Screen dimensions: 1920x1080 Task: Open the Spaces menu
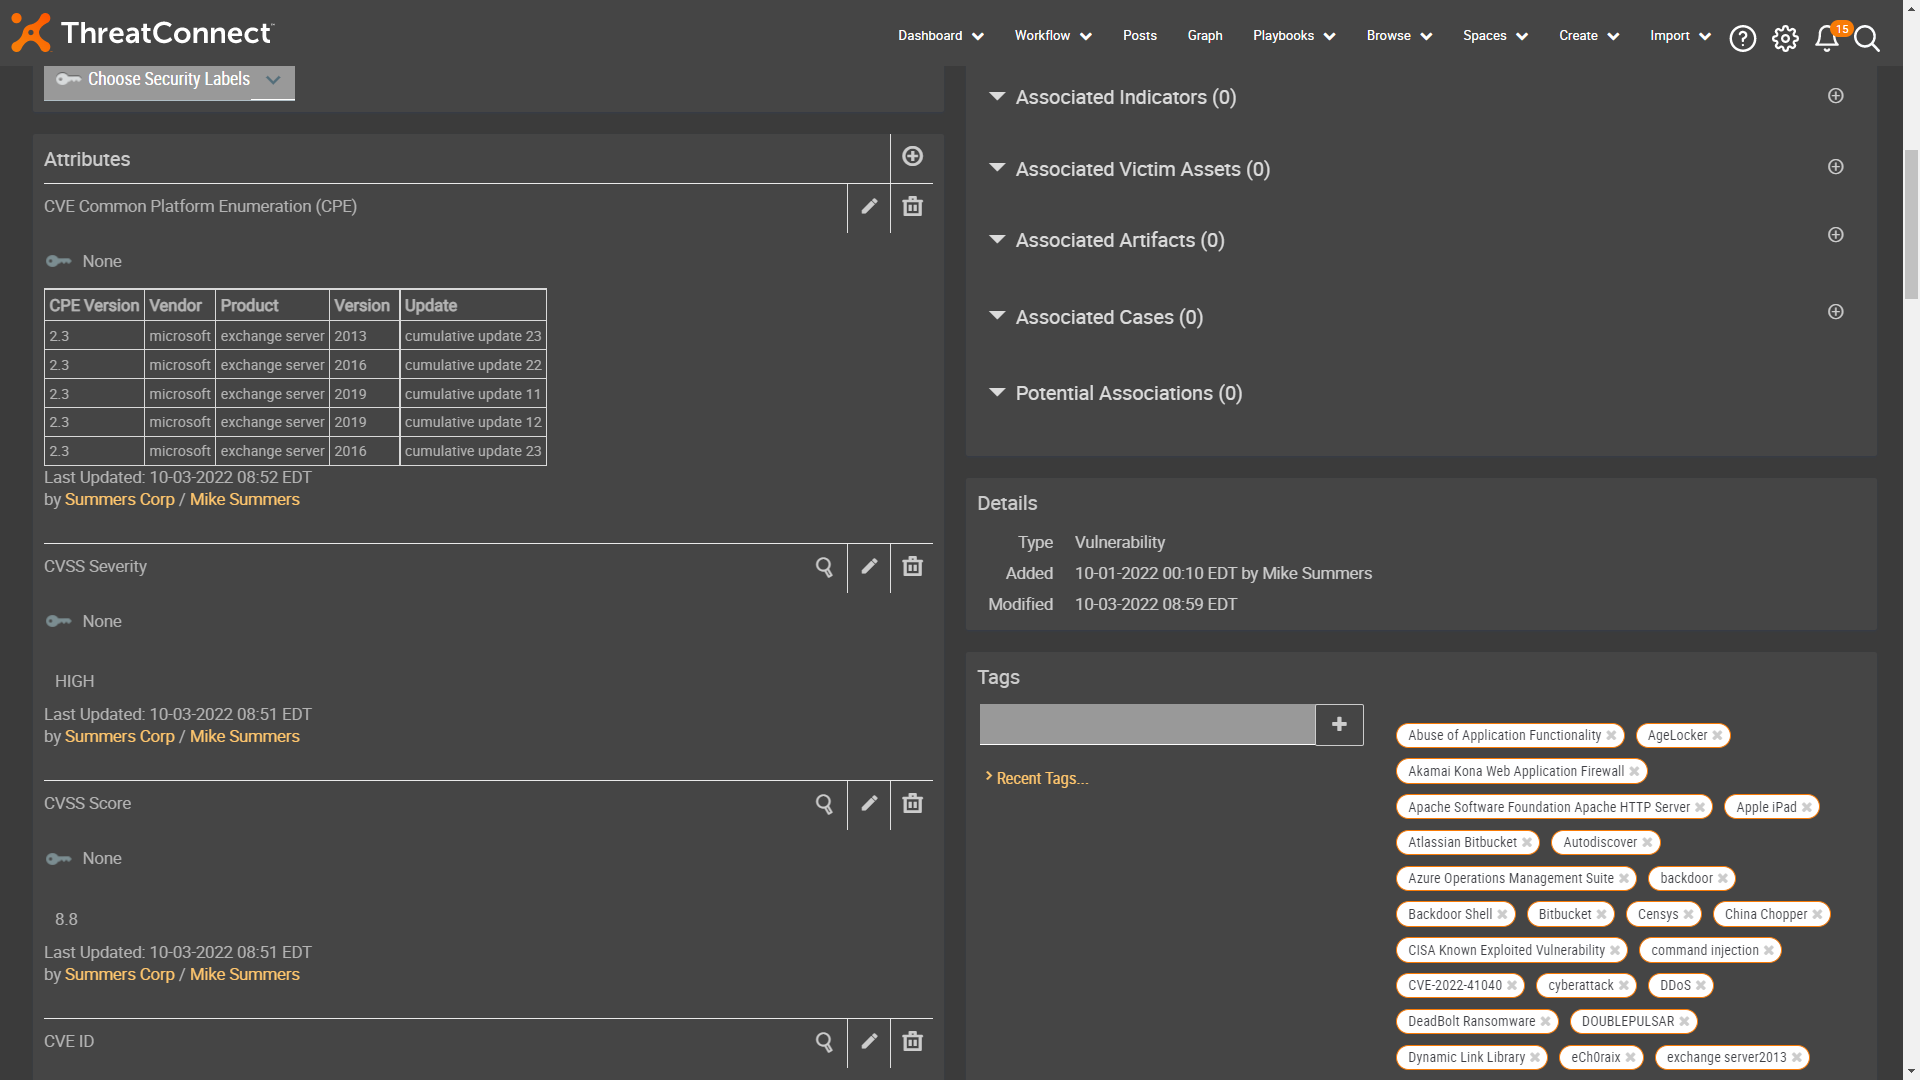(1496, 36)
